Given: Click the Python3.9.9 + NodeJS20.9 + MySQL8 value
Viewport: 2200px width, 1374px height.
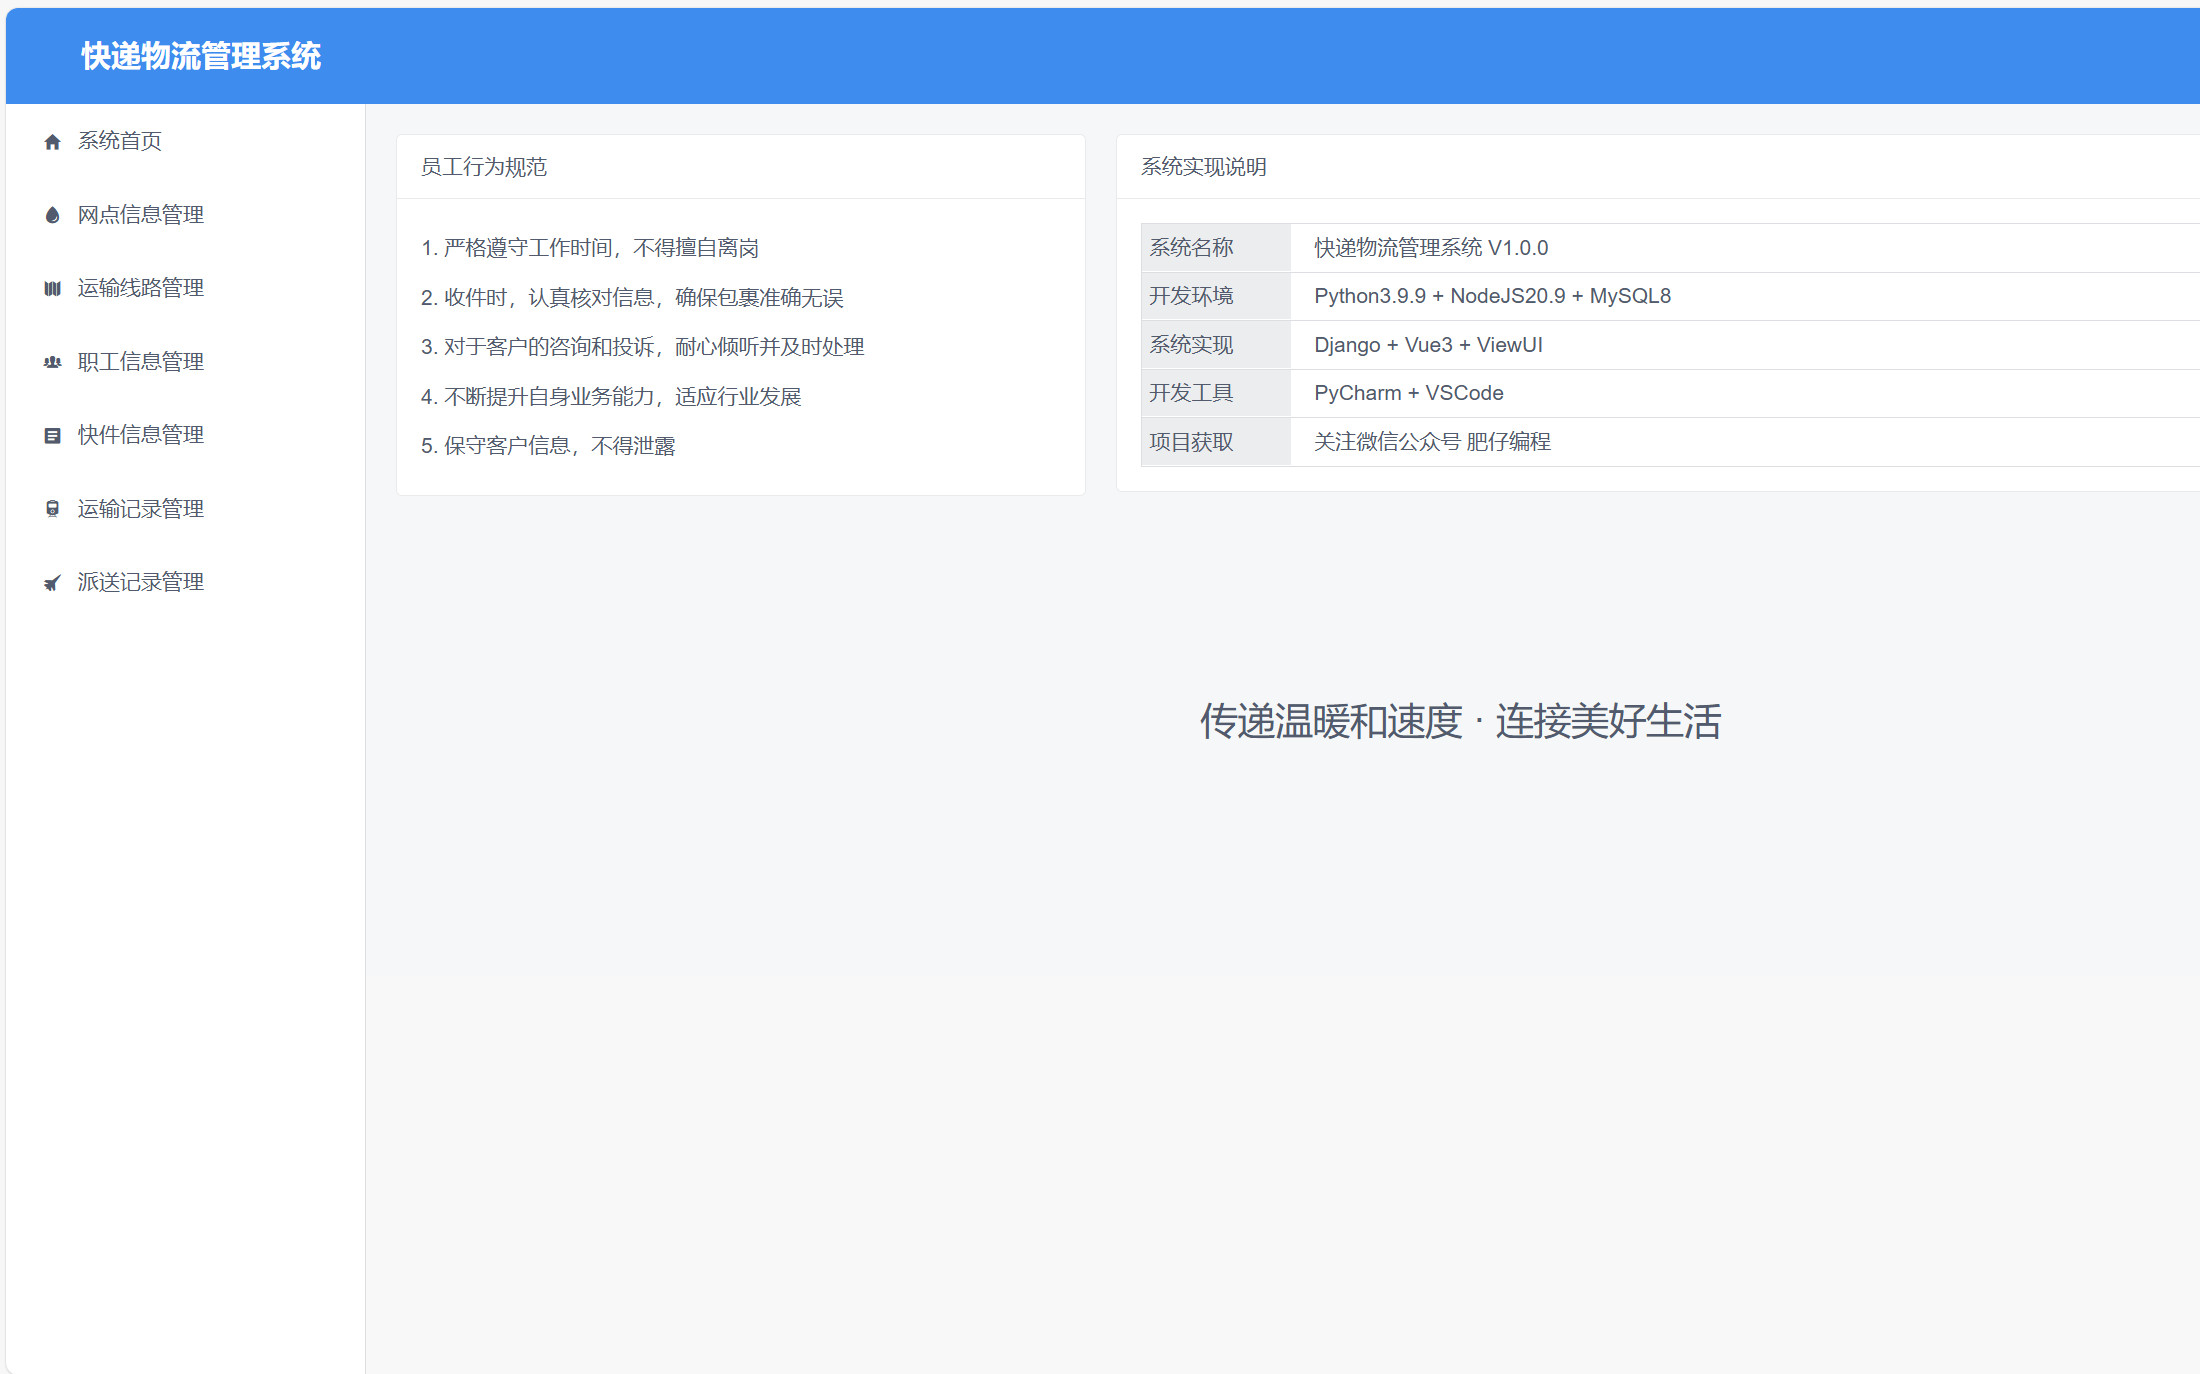Looking at the screenshot, I should click(x=1492, y=296).
